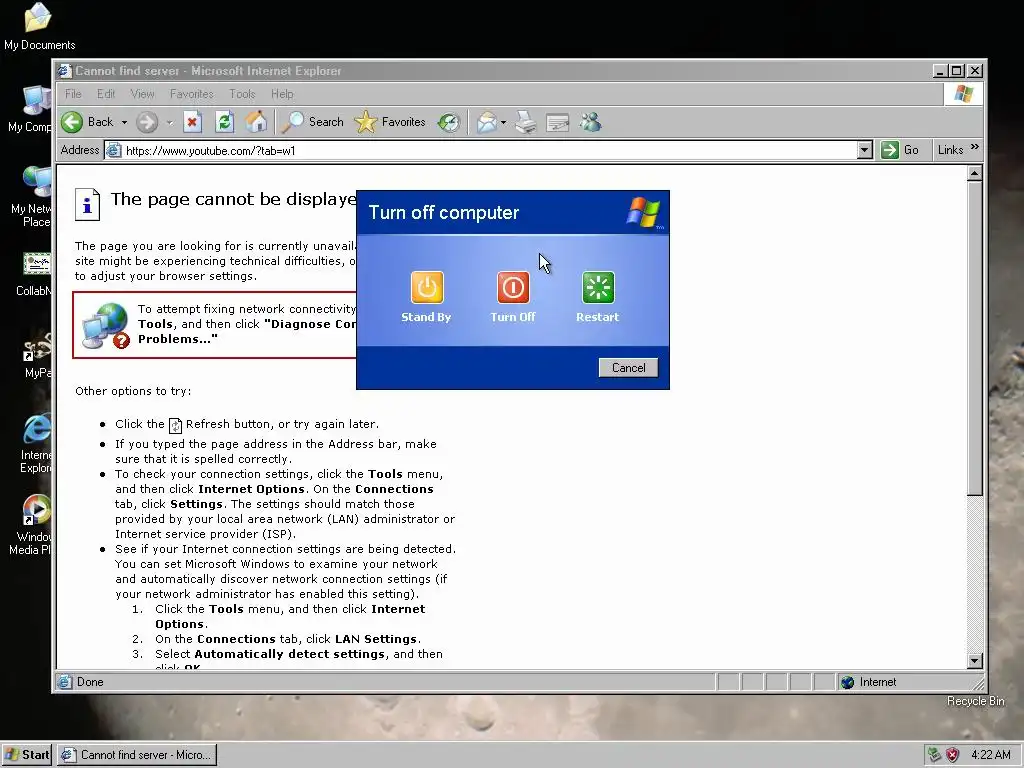The width and height of the screenshot is (1024, 768).
Task: Open the address bar dropdown list
Action: point(865,150)
